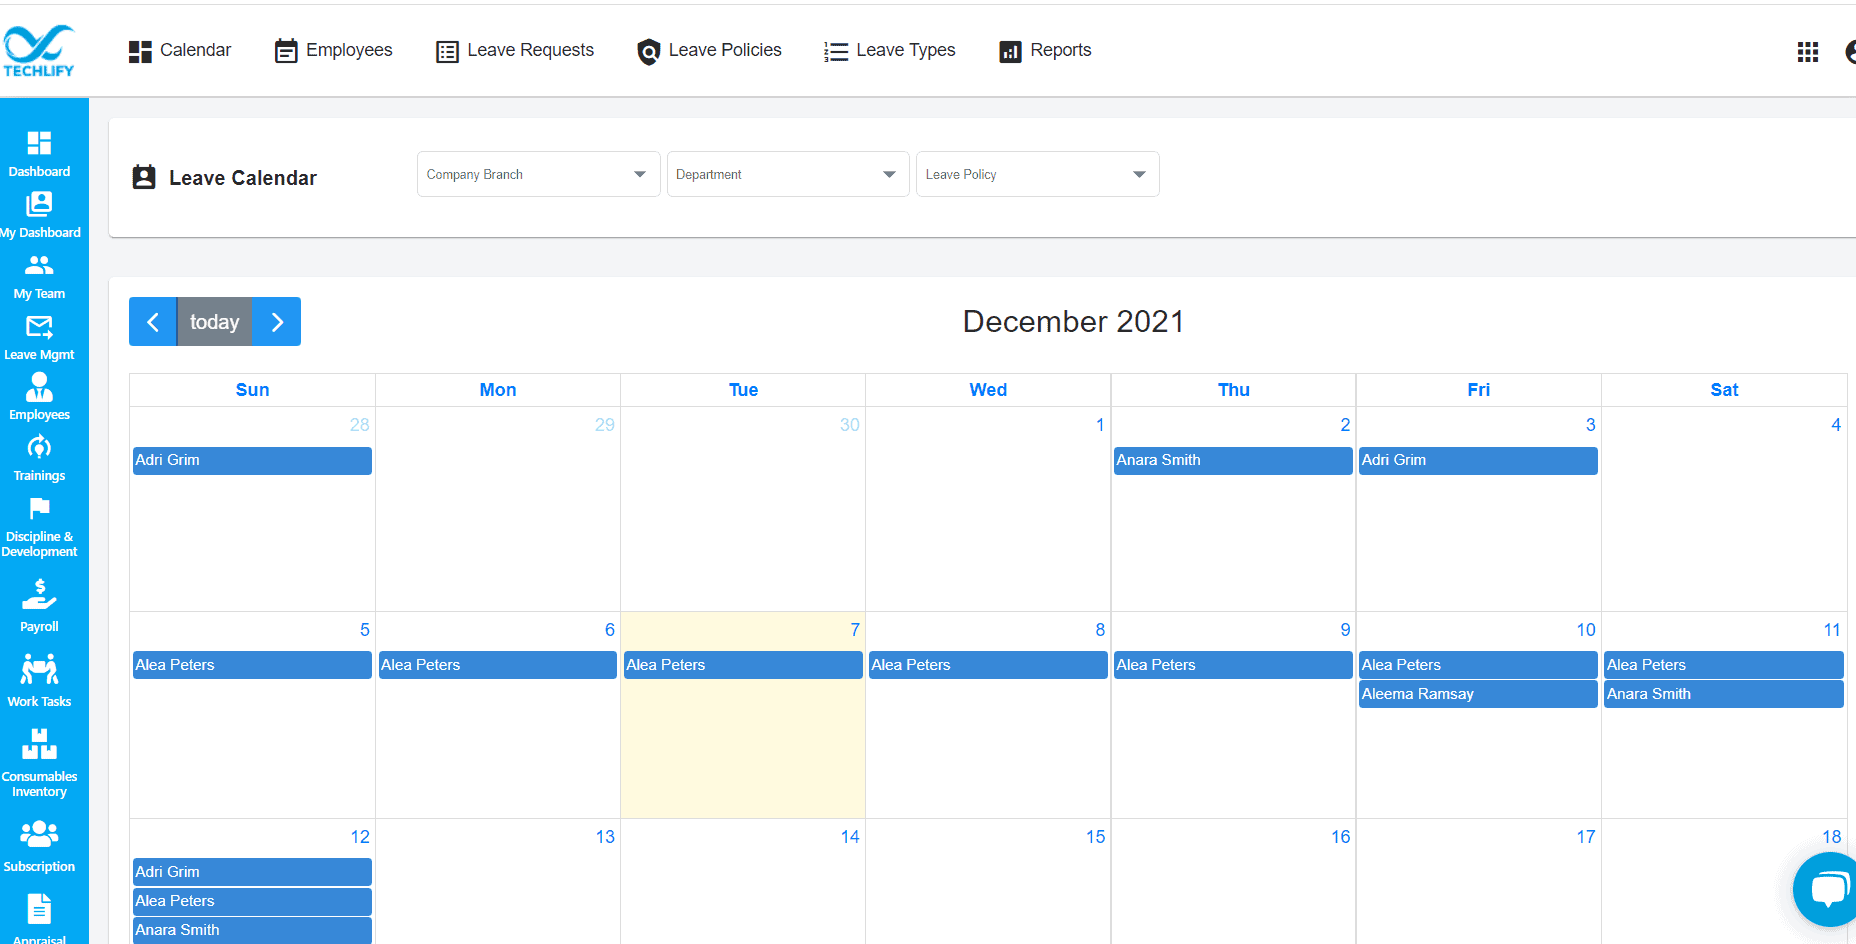This screenshot has height=944, width=1856.
Task: Open Alea Peters leave on December 8
Action: [x=988, y=665]
